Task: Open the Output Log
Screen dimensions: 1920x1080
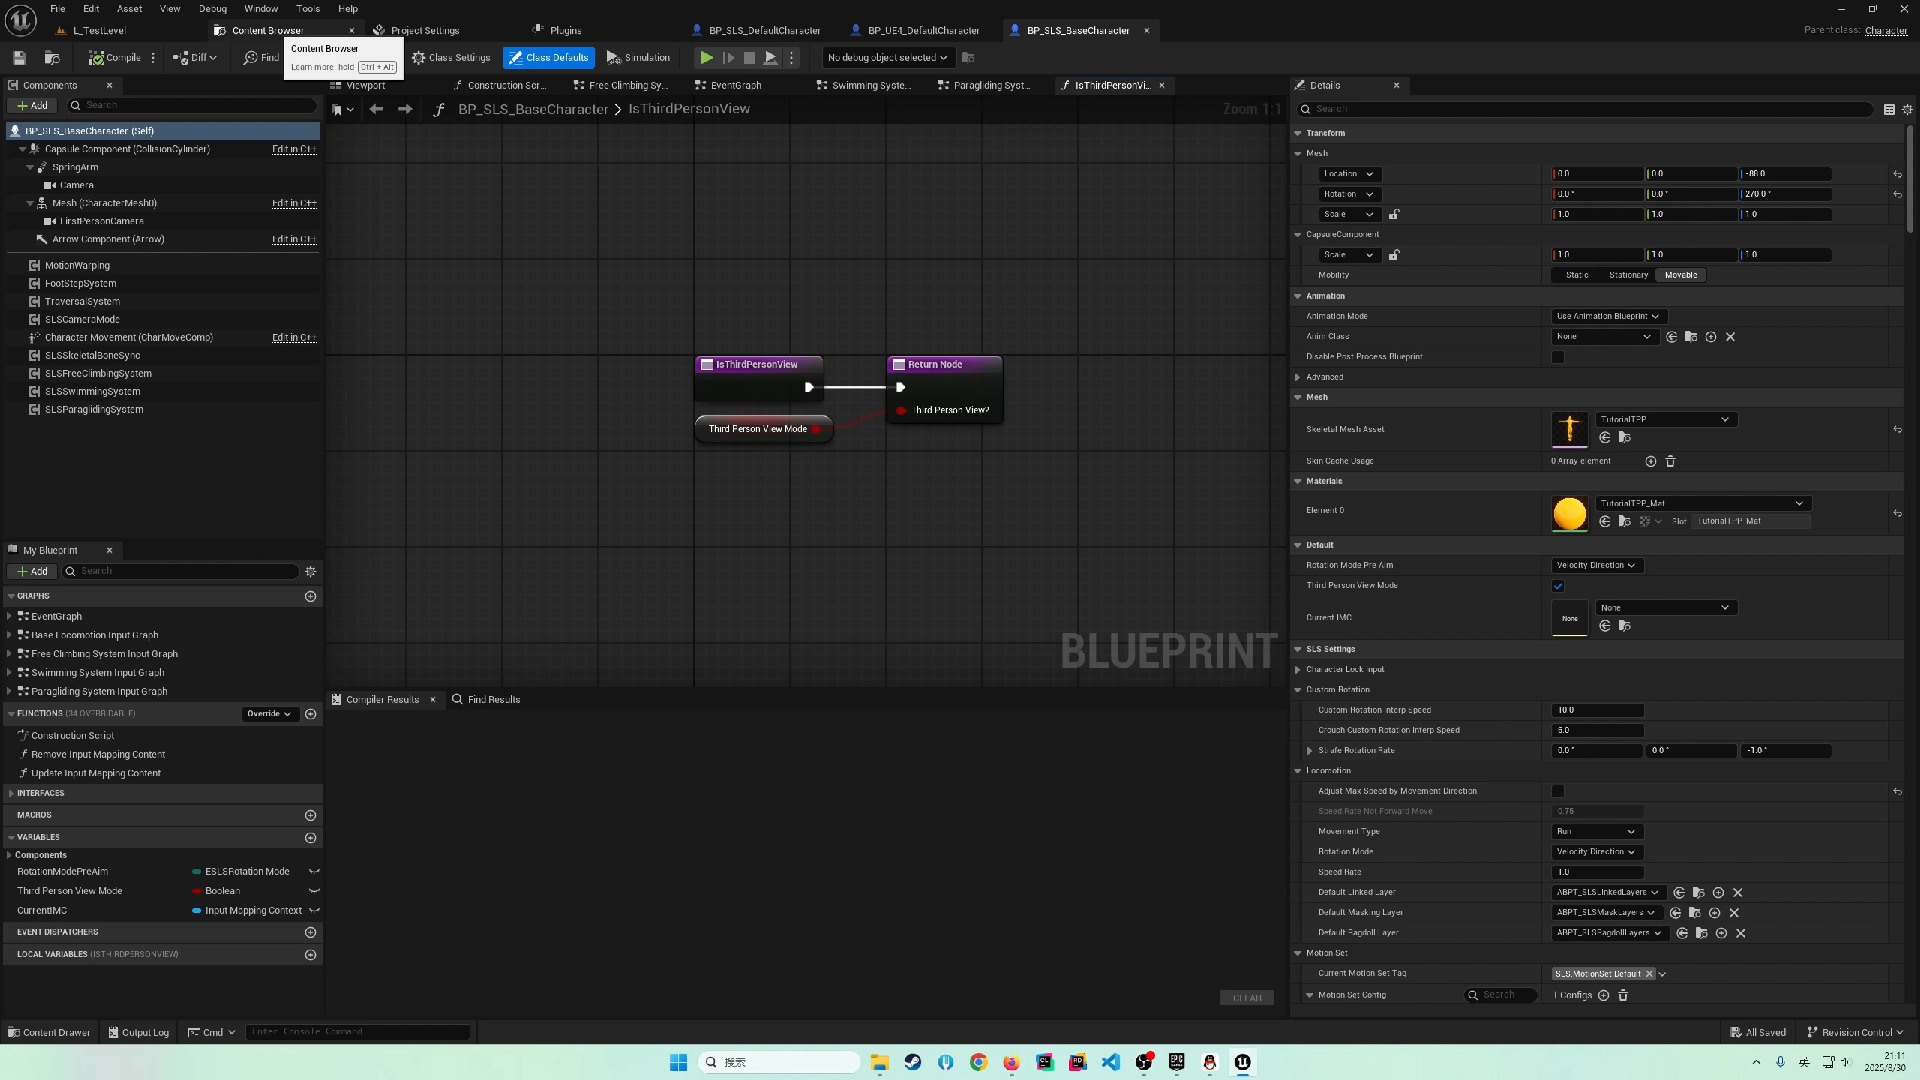Action: [139, 1033]
